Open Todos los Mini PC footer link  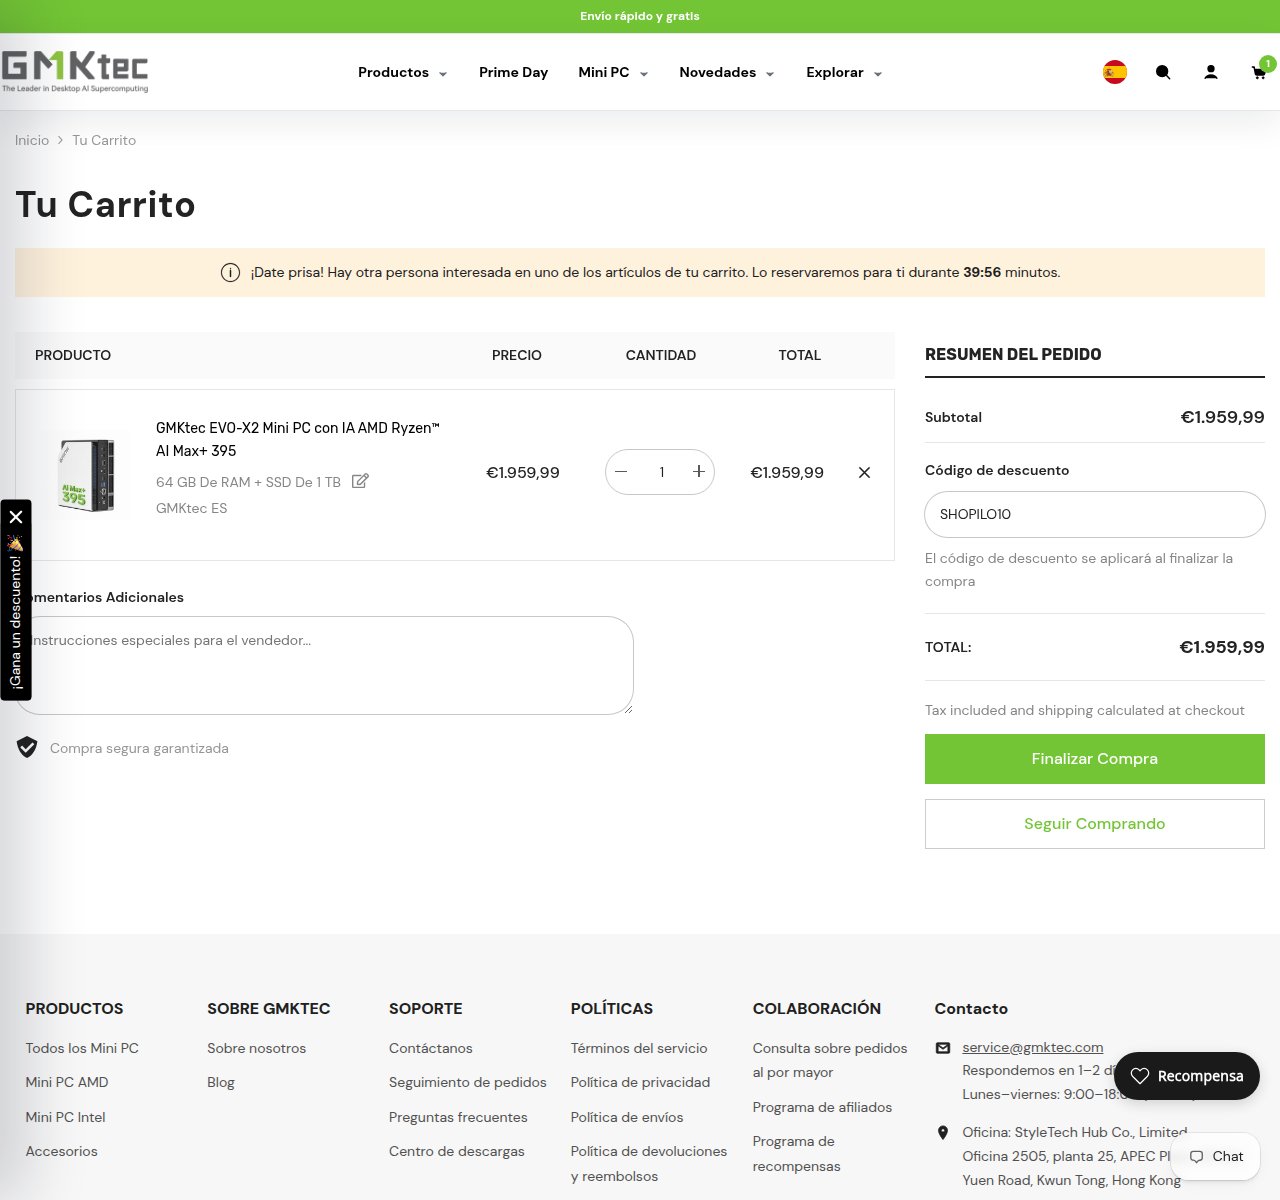tap(82, 1048)
